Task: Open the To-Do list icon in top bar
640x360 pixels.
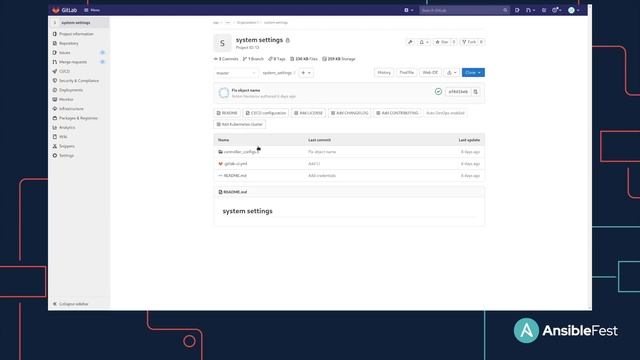Action: coord(544,10)
